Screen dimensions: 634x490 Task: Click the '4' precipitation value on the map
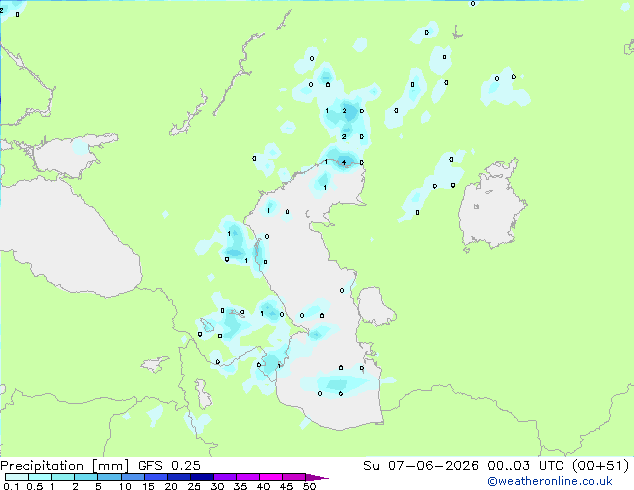pos(344,163)
